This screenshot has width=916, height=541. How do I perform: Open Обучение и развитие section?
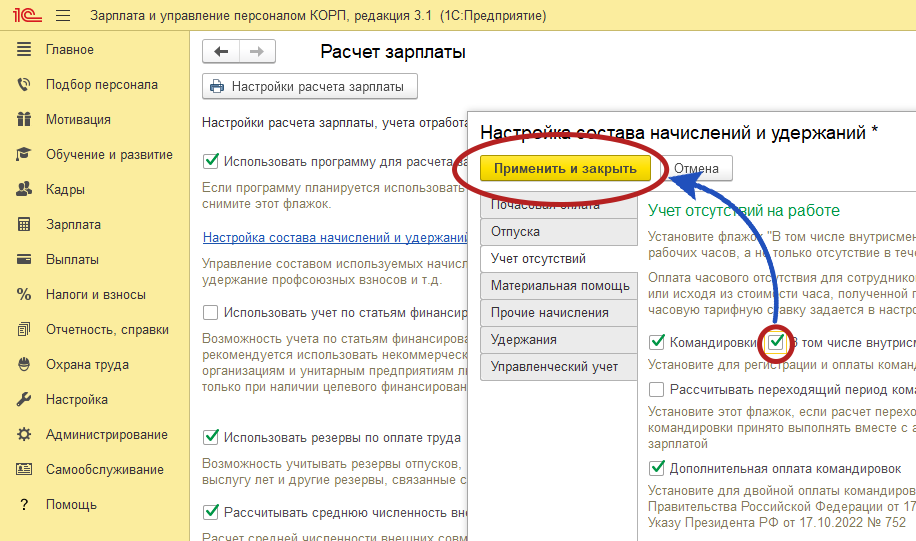tap(109, 155)
